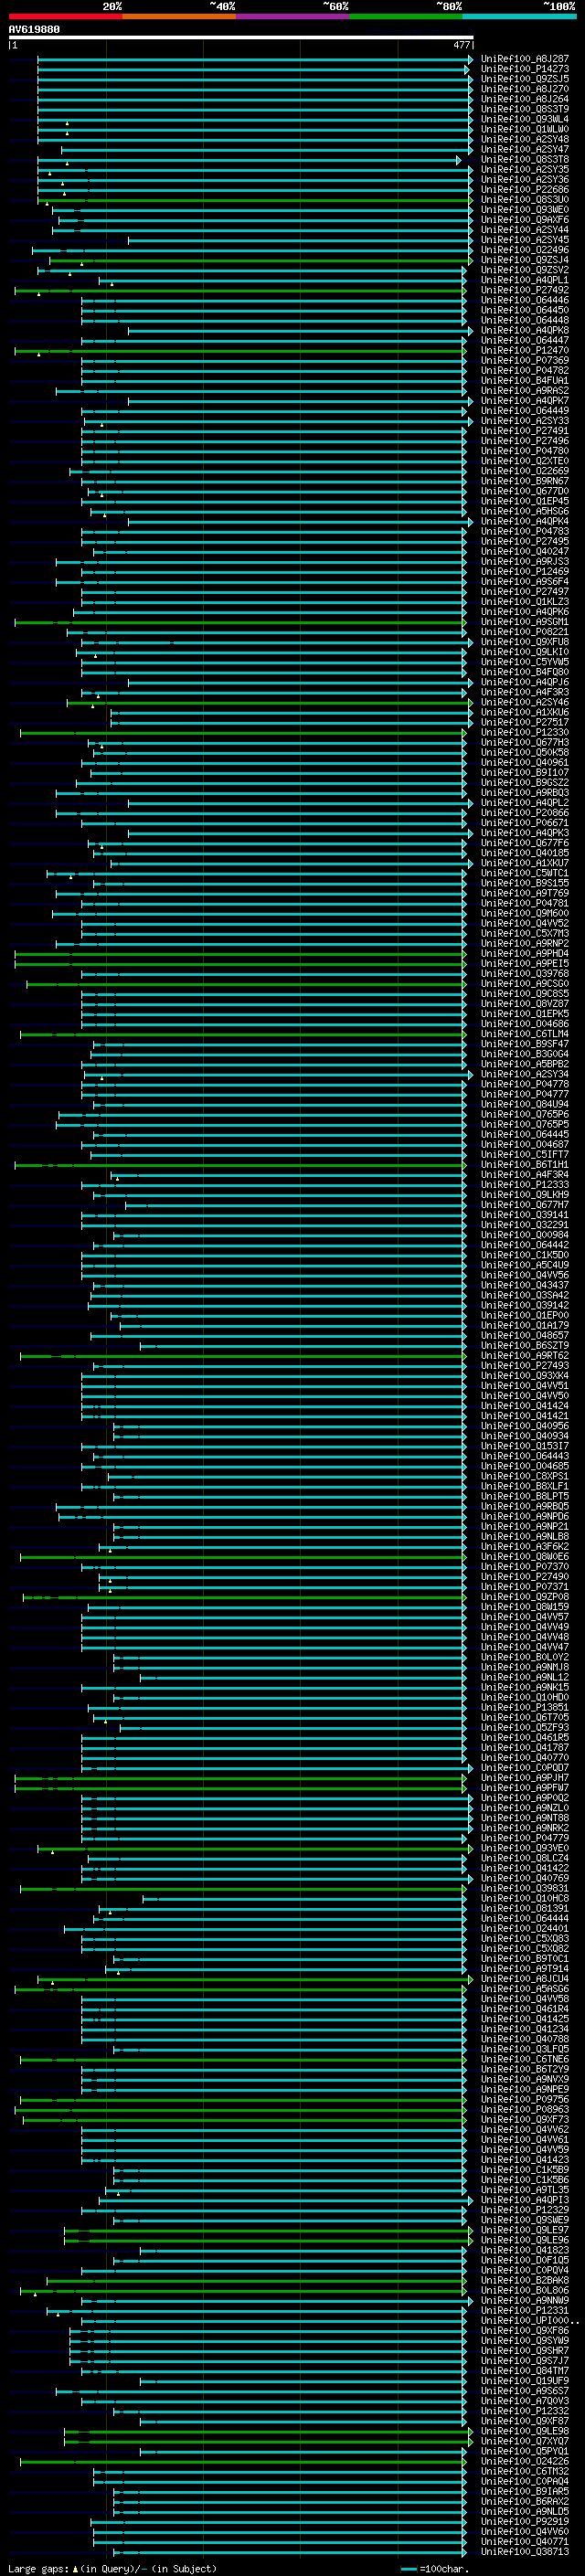The width and height of the screenshot is (585, 2576).
Task: Select label UniRef100_Q8S3U0
Action: 525,200
